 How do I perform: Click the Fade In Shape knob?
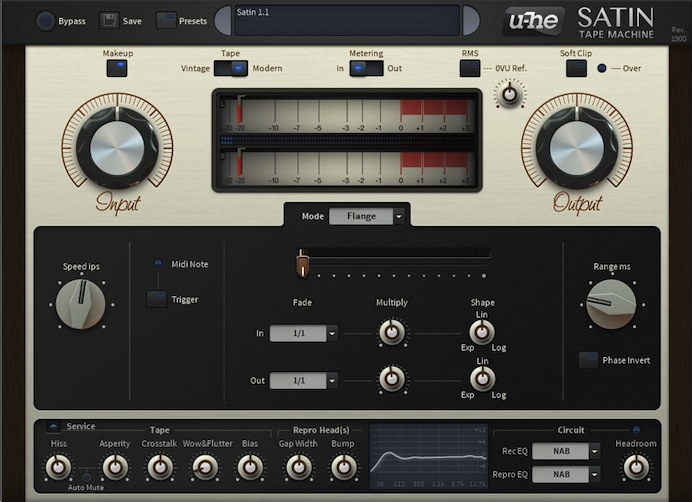pyautogui.click(x=481, y=332)
